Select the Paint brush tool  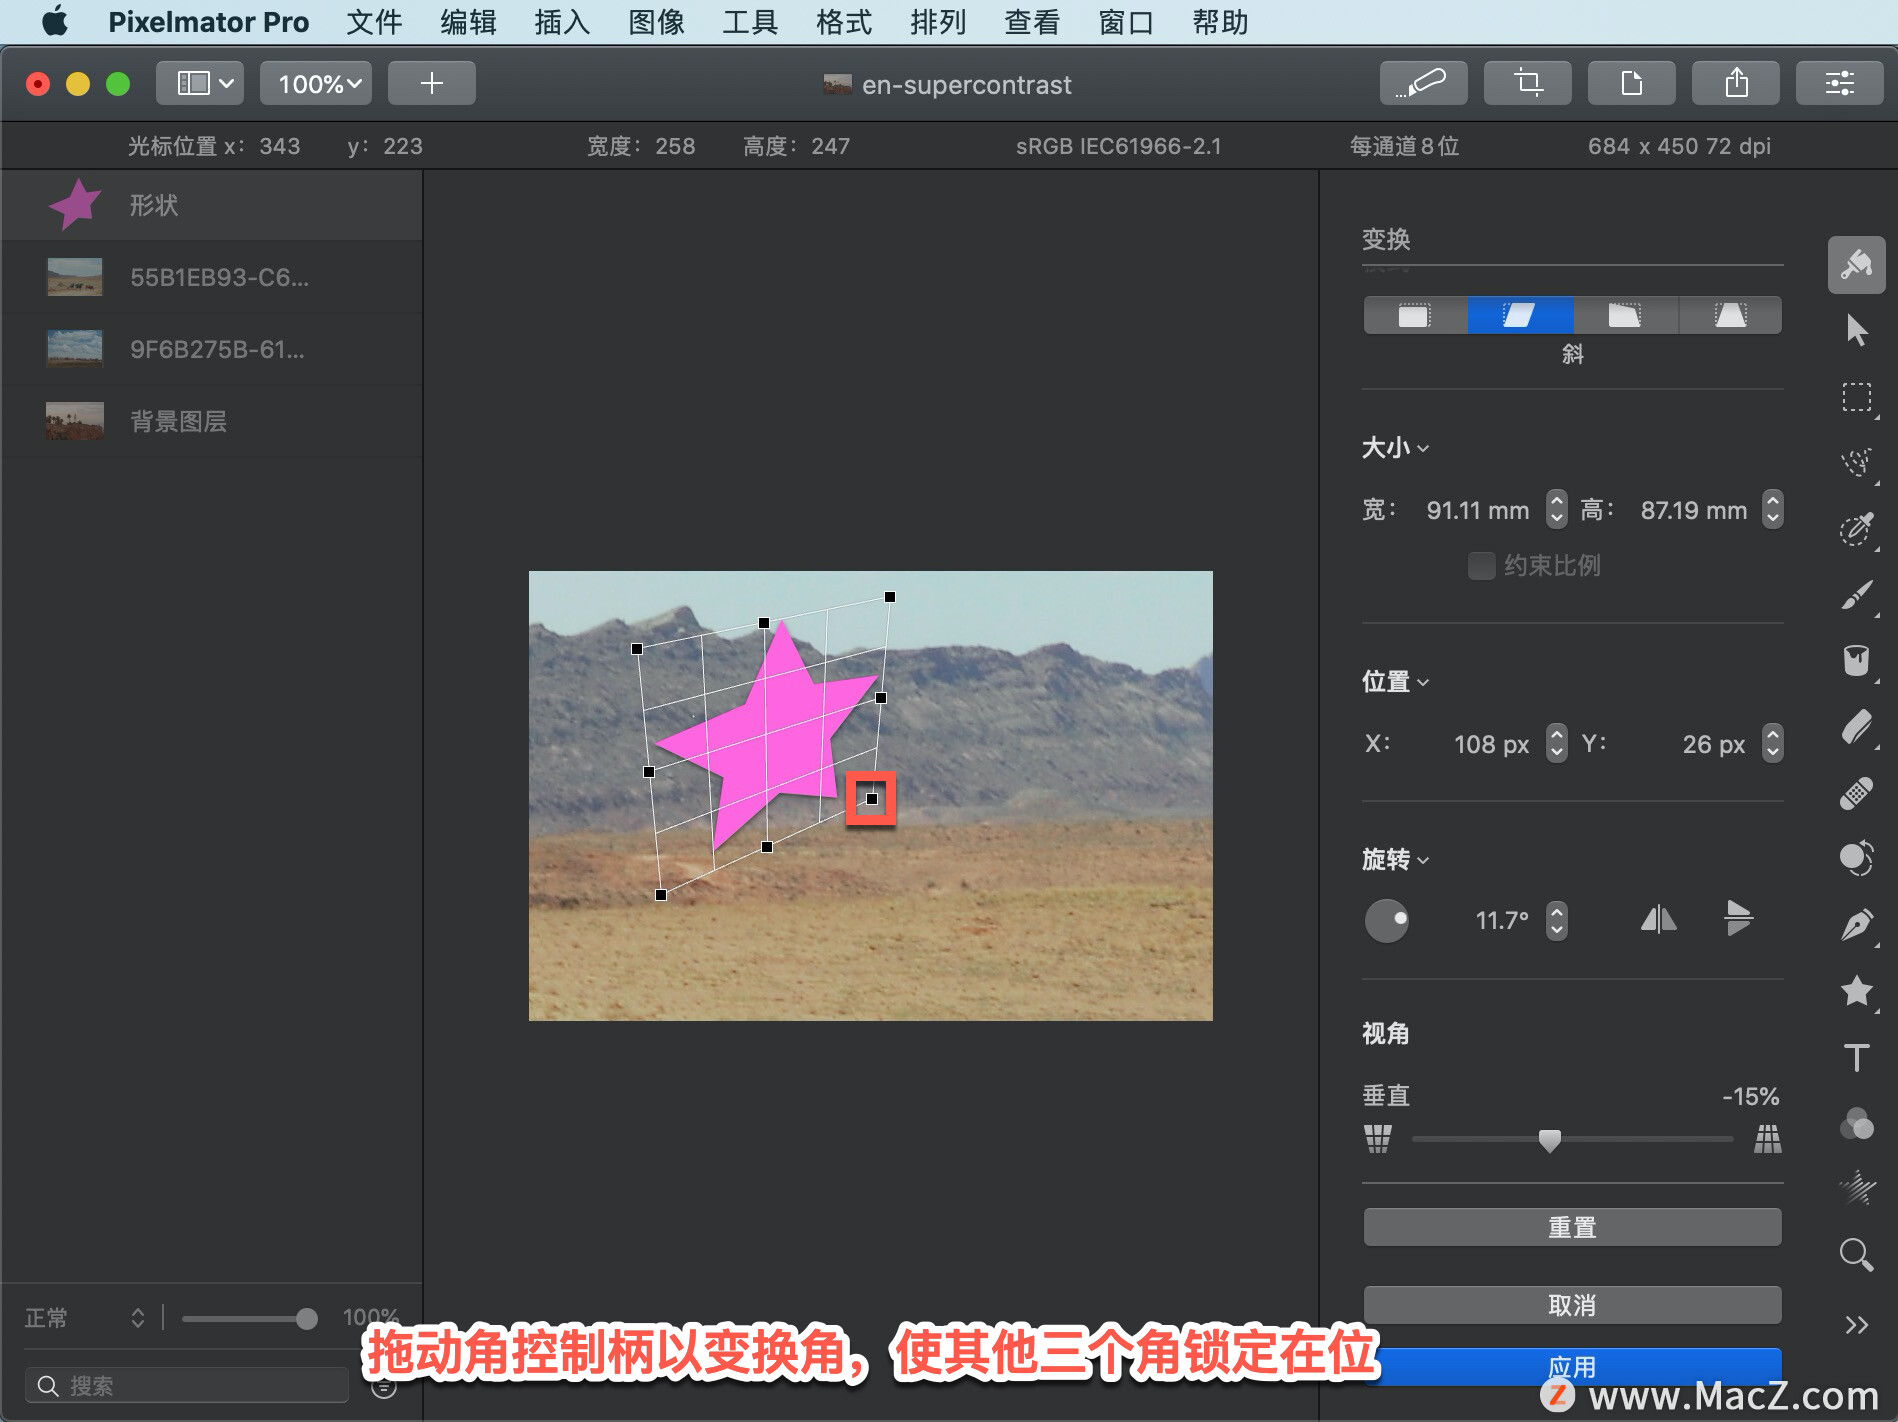[1856, 595]
